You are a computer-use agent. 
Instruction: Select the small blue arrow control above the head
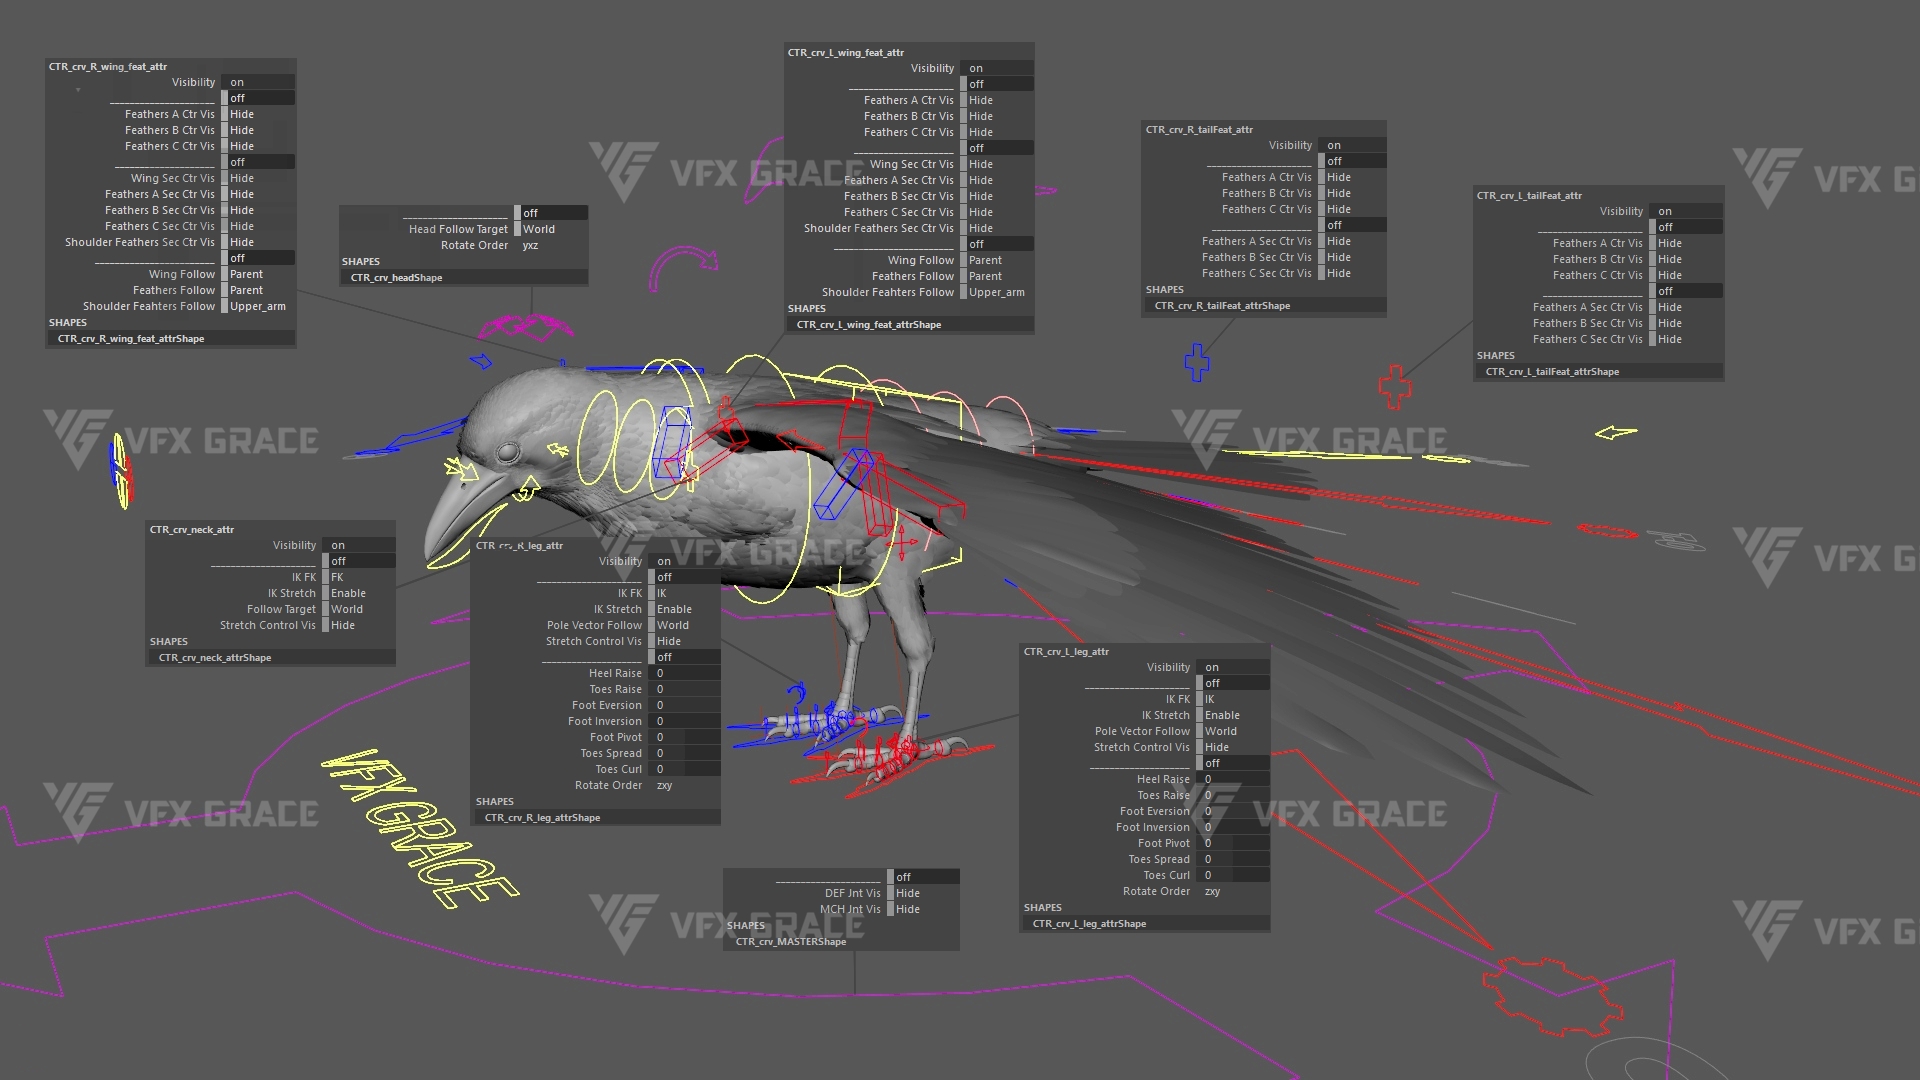[x=481, y=361]
